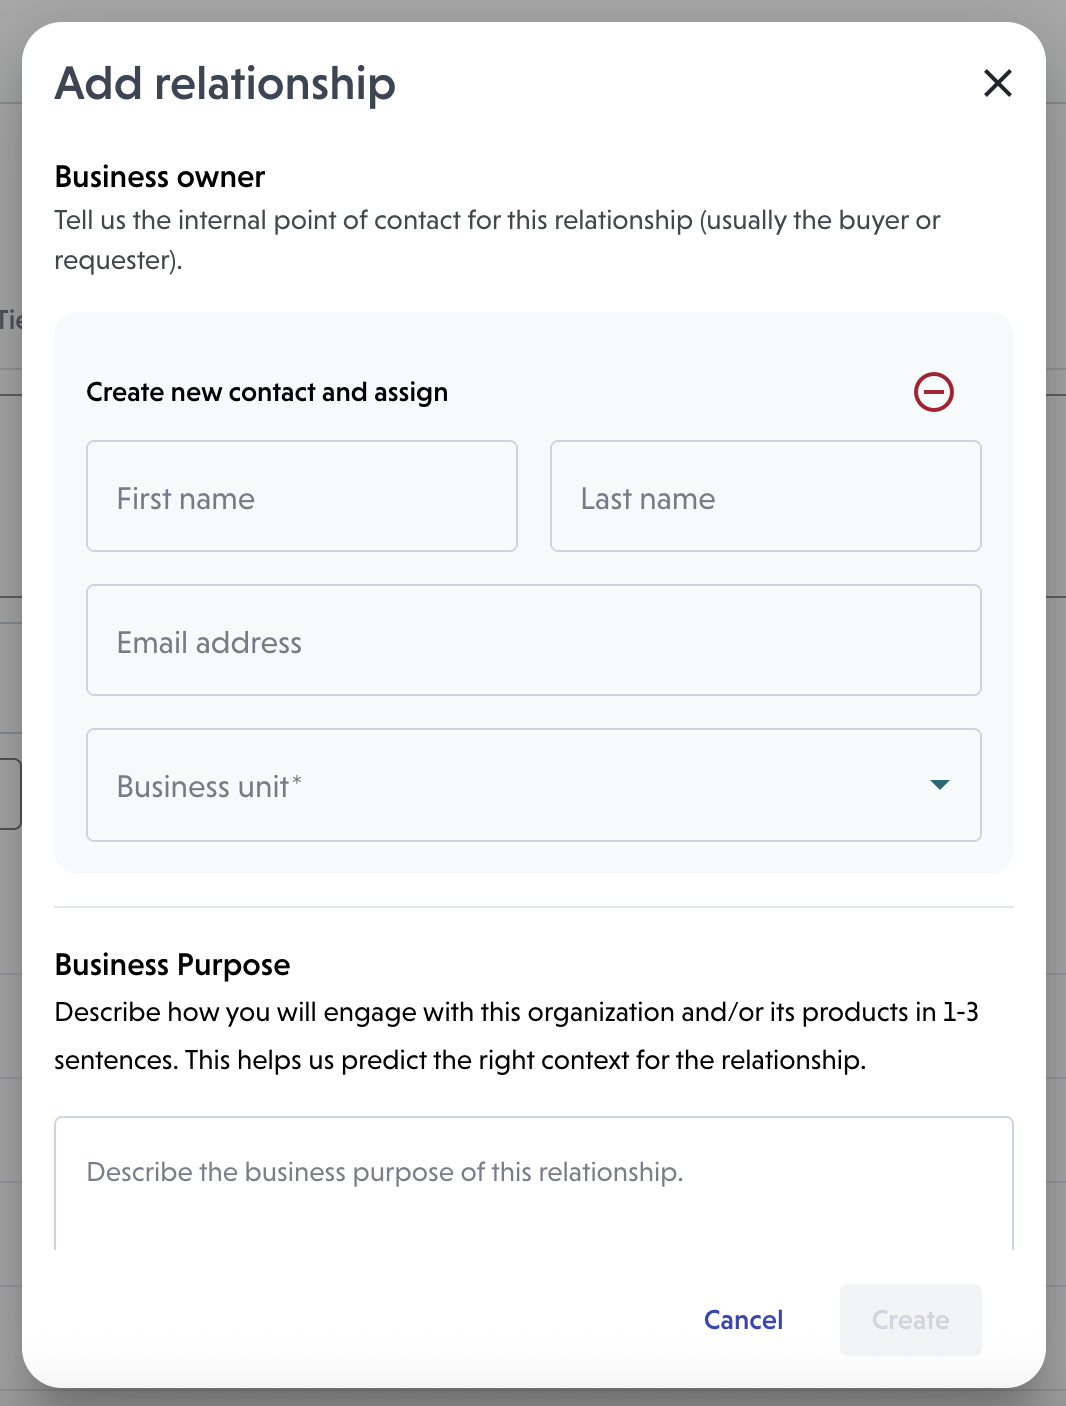Click the Add relationship dialog title

[225, 84]
